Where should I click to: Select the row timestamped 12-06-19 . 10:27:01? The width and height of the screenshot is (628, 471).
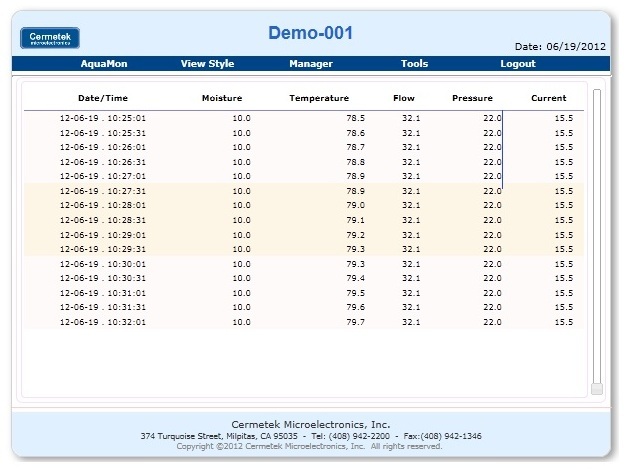[304, 177]
